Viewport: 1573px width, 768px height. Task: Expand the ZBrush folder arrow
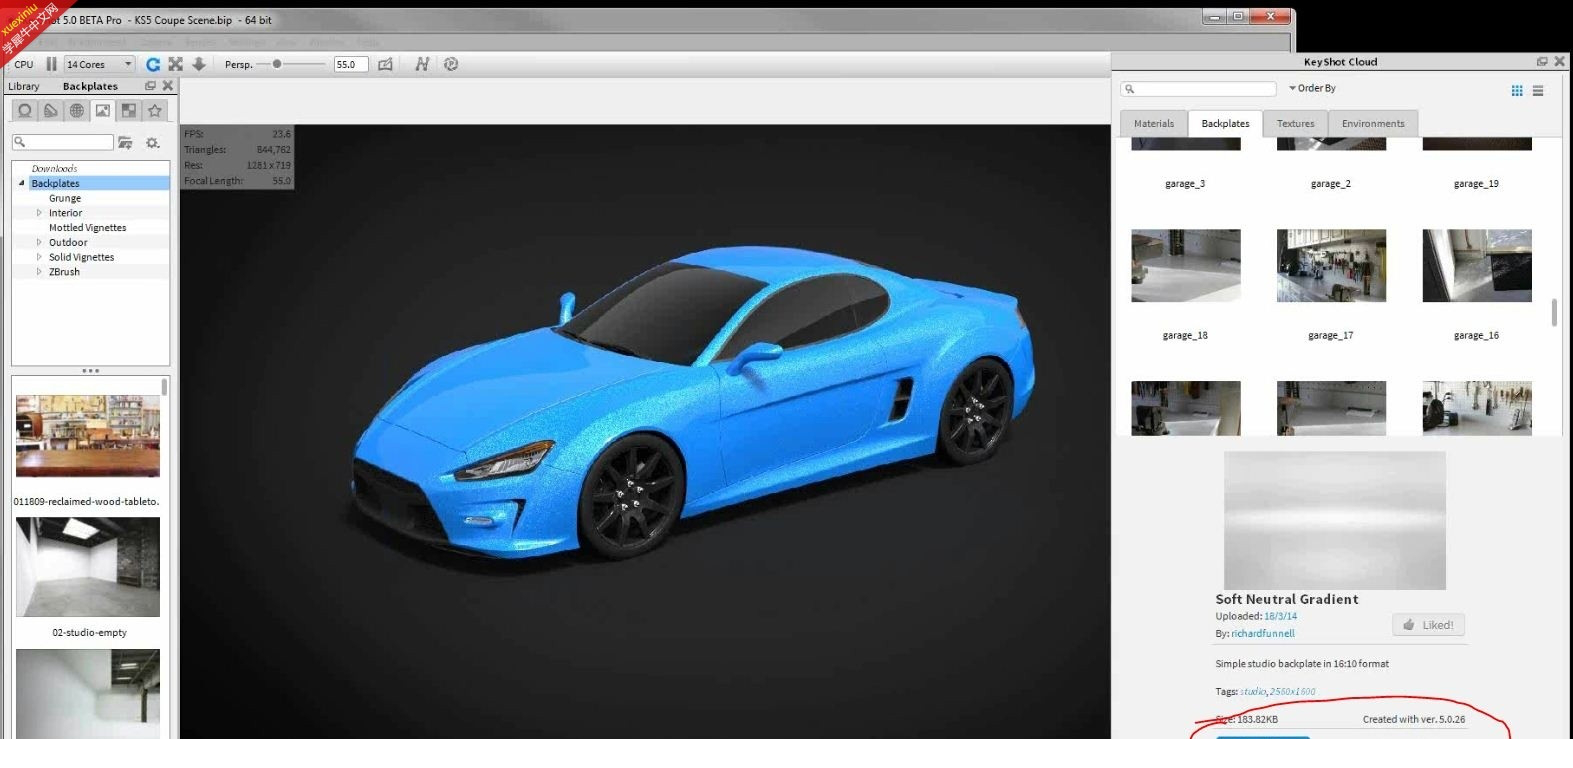(39, 272)
